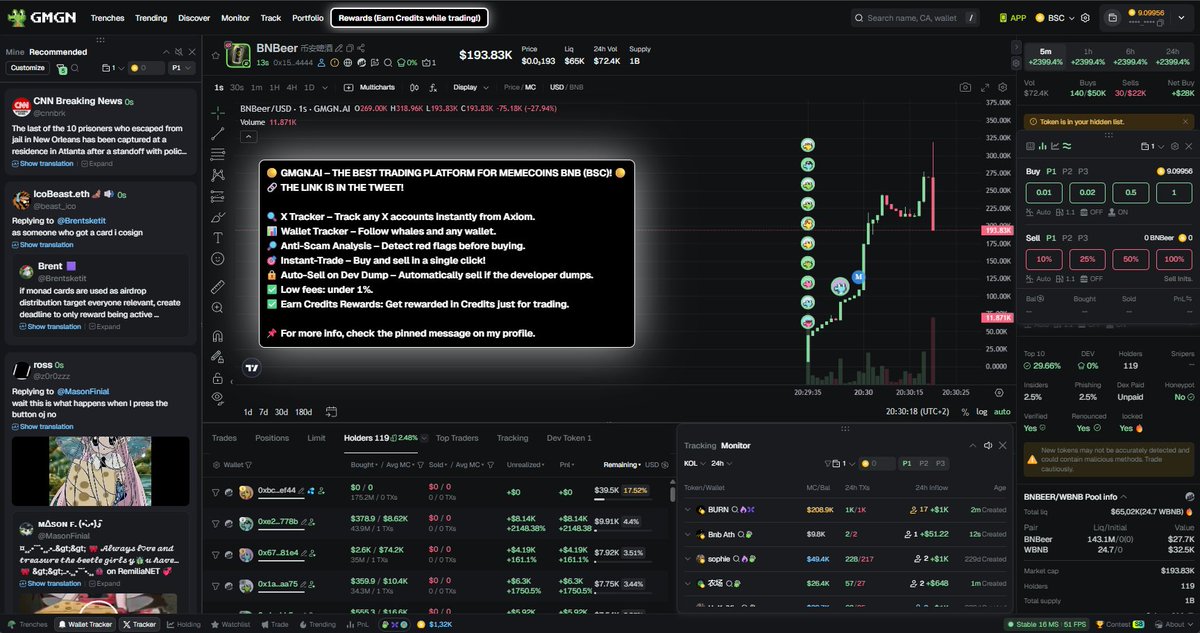Switch chart currency to BNB
Viewport: 1200px width, 633px height.
tap(576, 87)
